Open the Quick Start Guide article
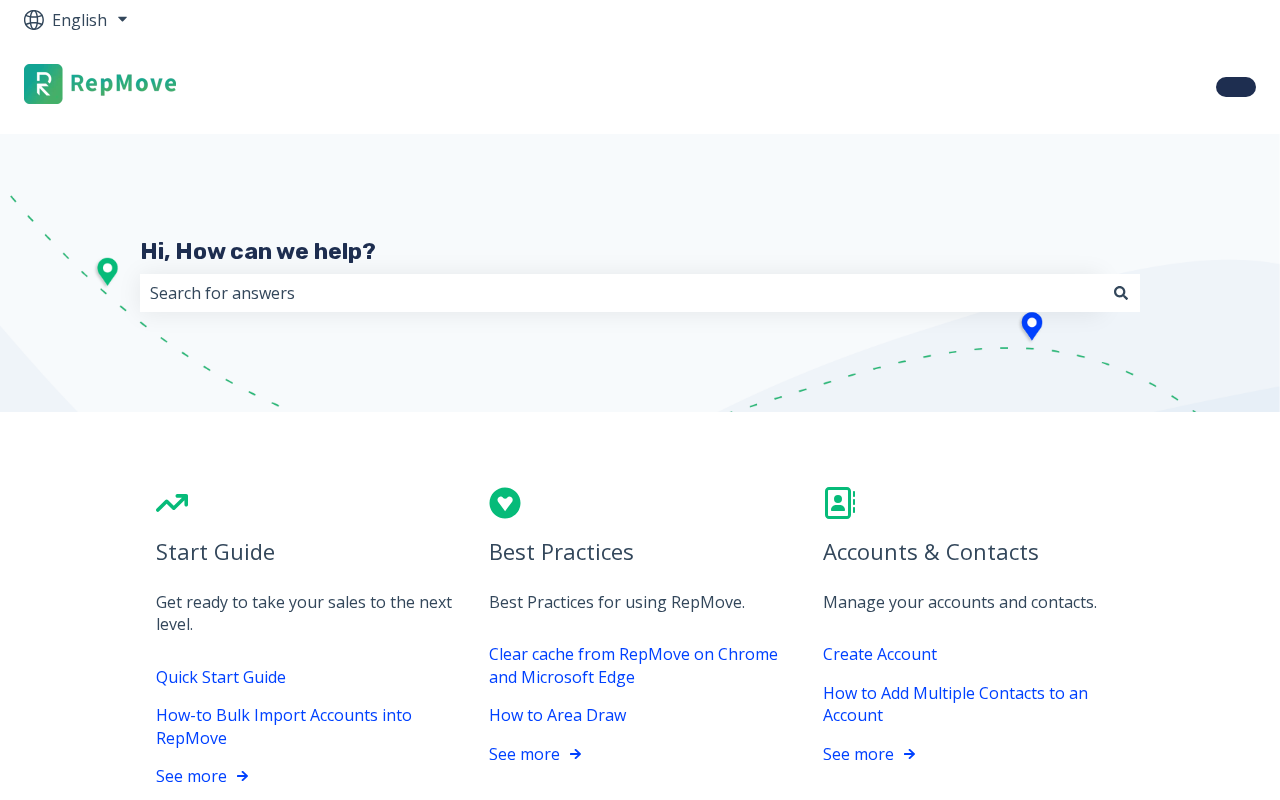Viewport: 1280px width, 800px height. tap(221, 677)
